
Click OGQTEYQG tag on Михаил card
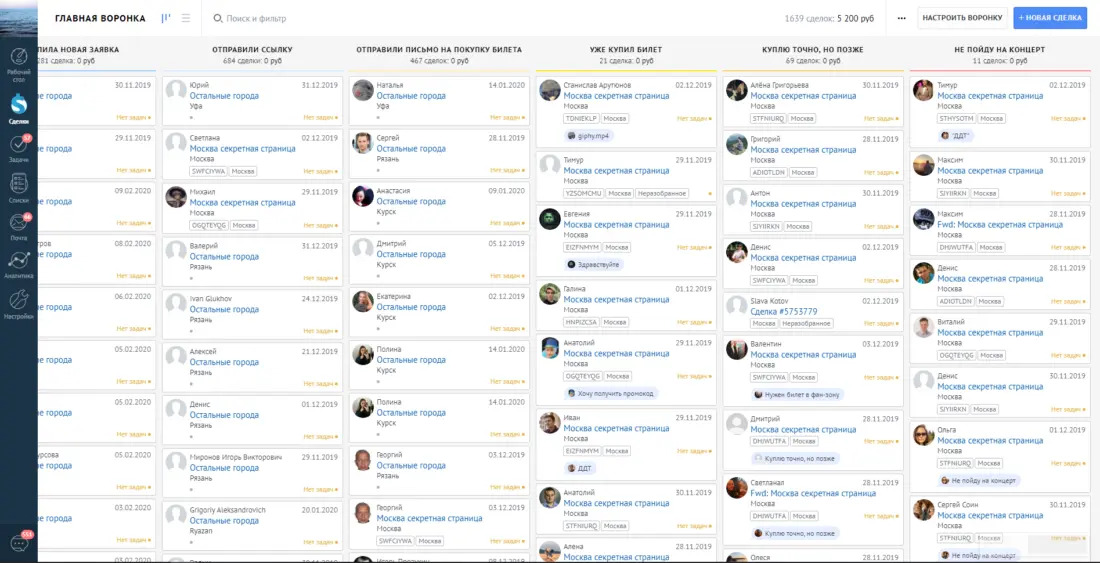(208, 226)
